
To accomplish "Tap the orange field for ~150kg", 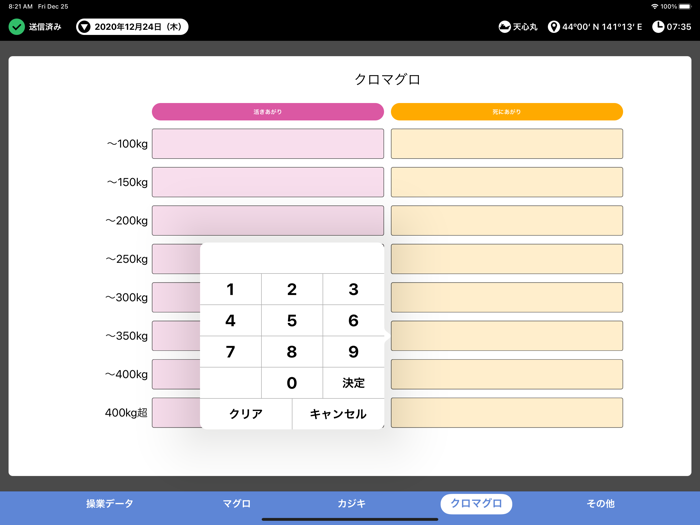I will tap(507, 182).
